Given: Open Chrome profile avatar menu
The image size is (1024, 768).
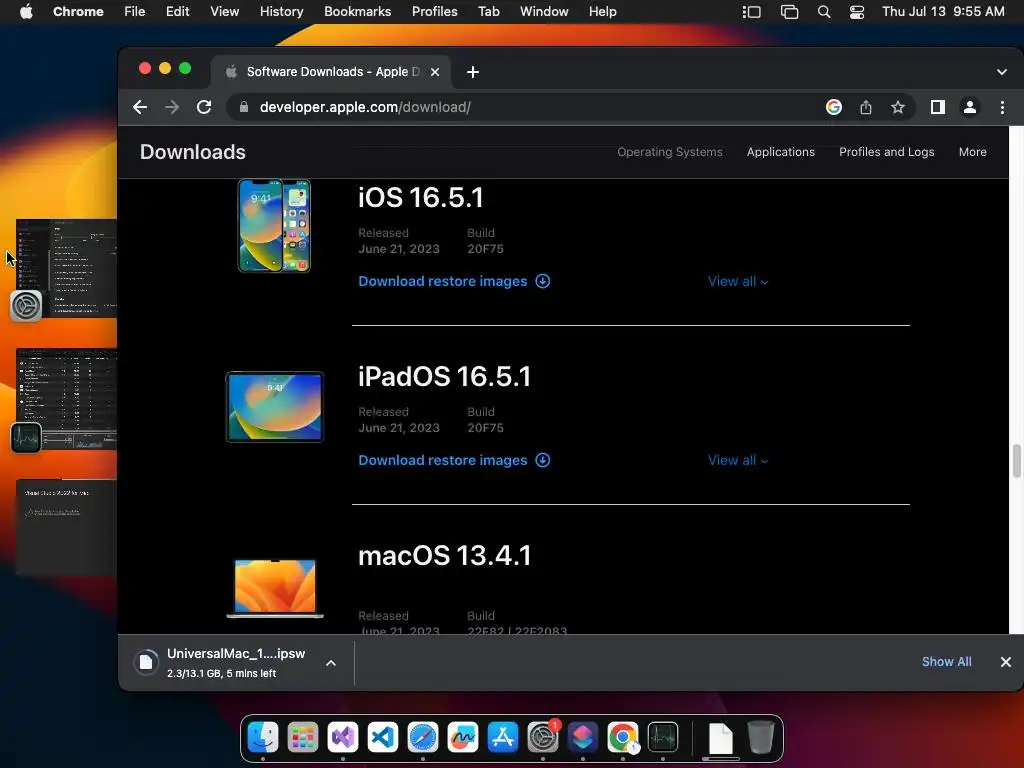Looking at the screenshot, I should [970, 107].
